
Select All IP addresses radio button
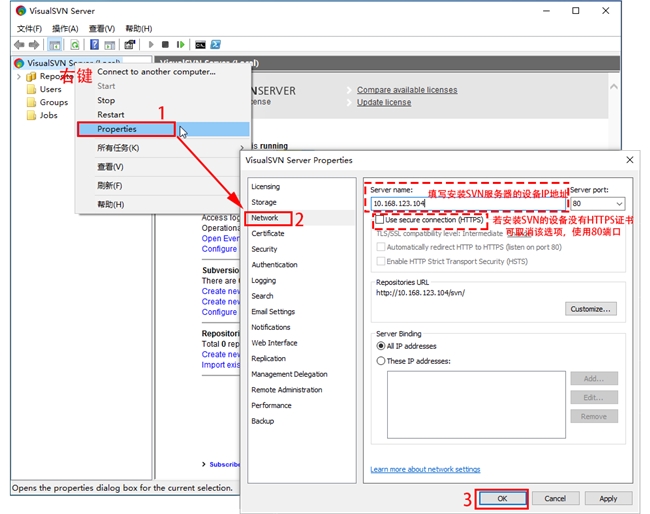[x=380, y=346]
